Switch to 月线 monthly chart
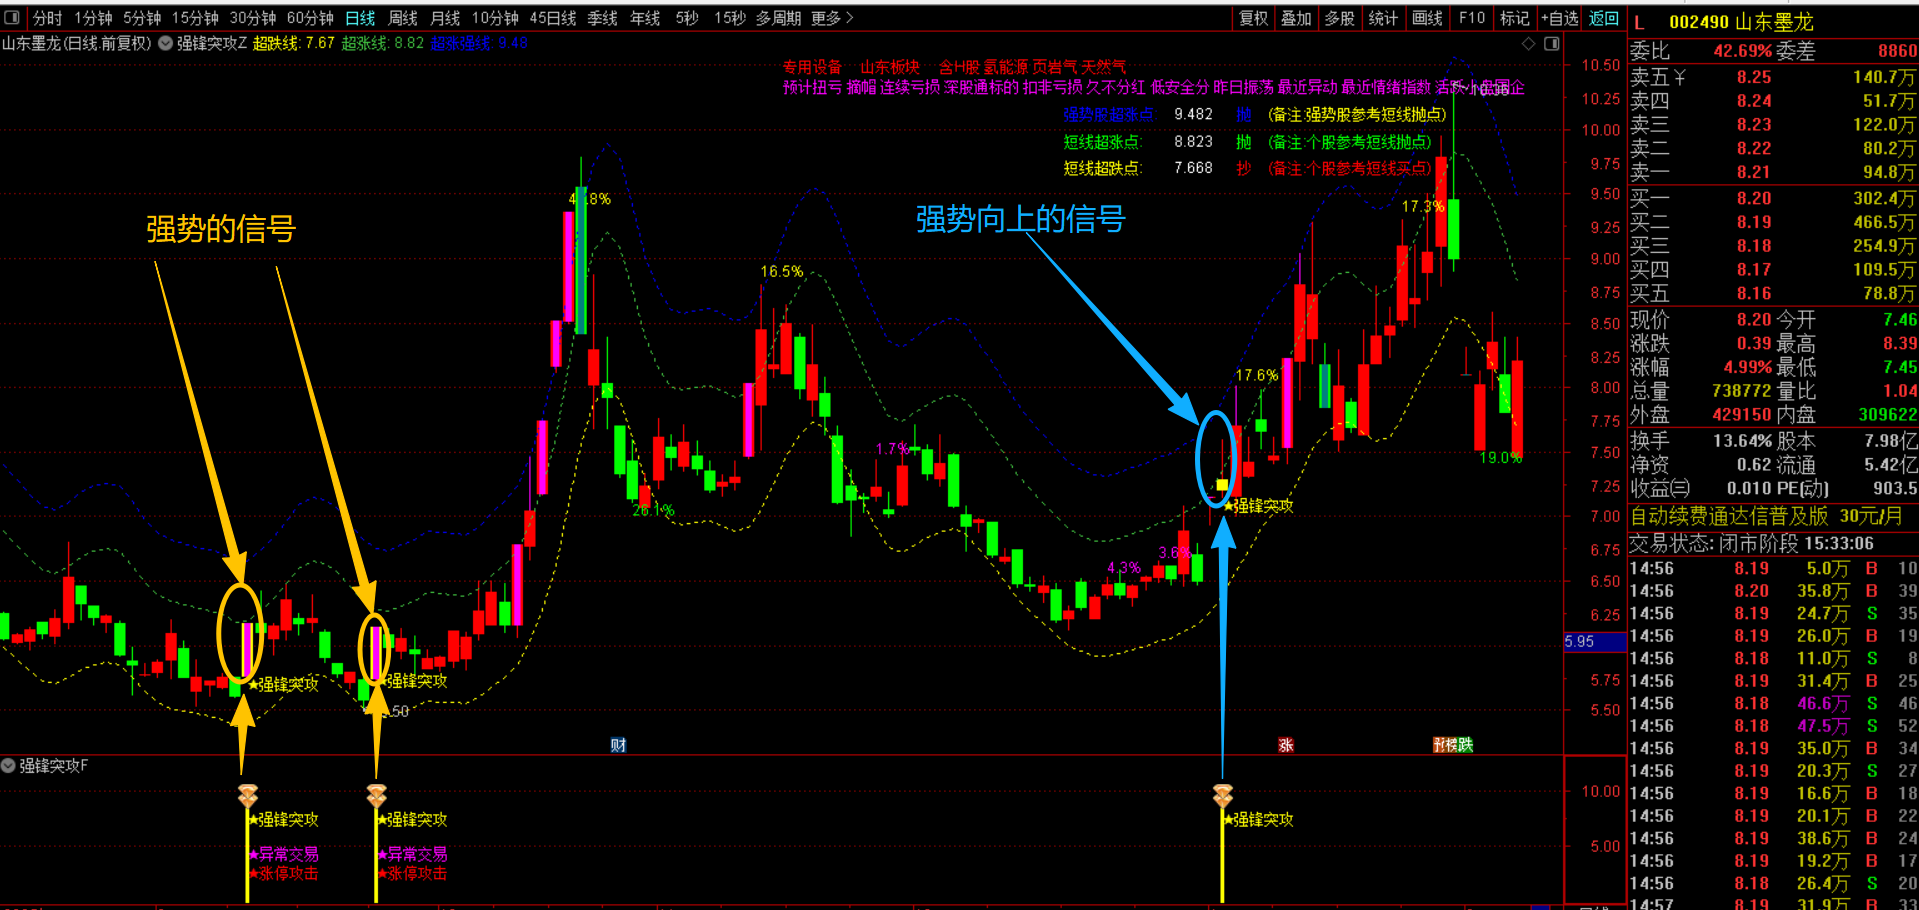The height and width of the screenshot is (910, 1919). tap(445, 18)
